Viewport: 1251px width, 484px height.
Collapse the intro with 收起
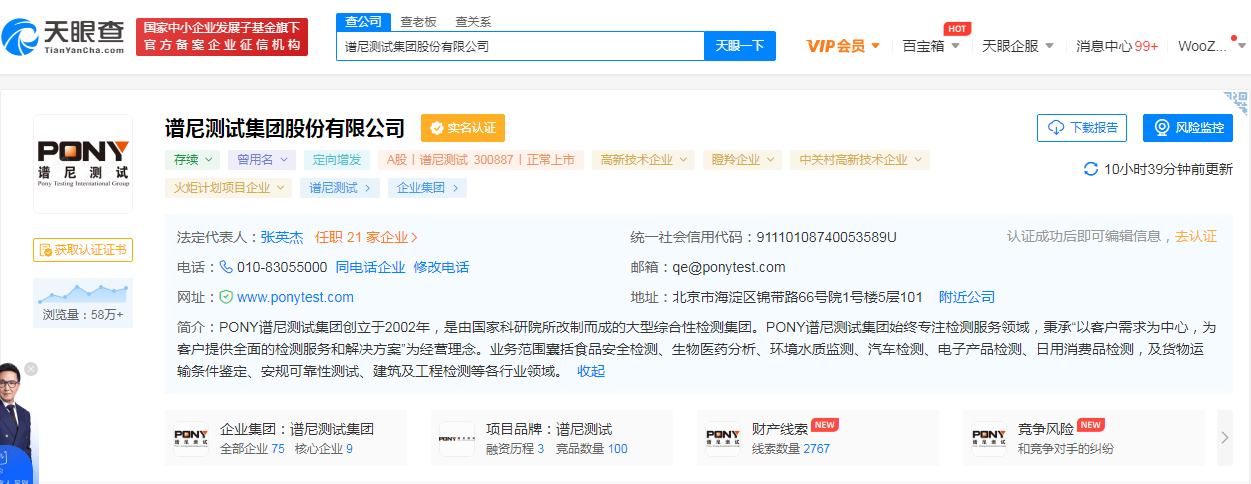[x=591, y=371]
